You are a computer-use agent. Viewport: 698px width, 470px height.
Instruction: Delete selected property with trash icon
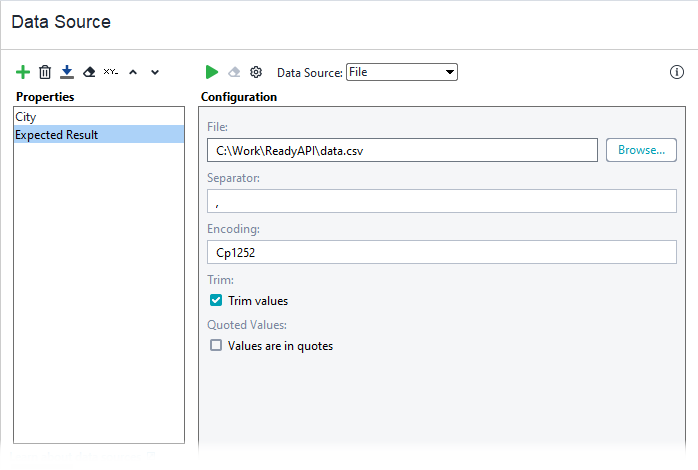click(45, 72)
